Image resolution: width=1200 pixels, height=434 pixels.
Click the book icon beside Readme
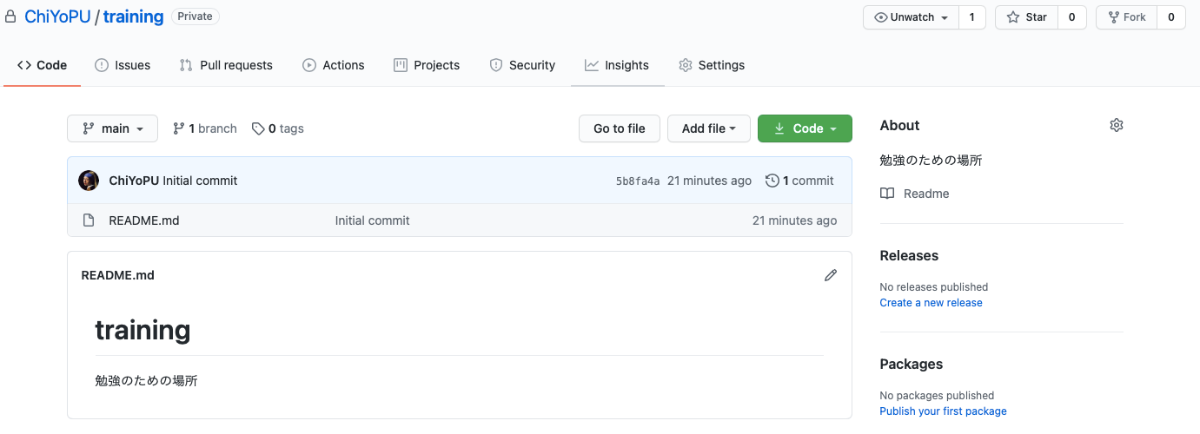[x=887, y=193]
